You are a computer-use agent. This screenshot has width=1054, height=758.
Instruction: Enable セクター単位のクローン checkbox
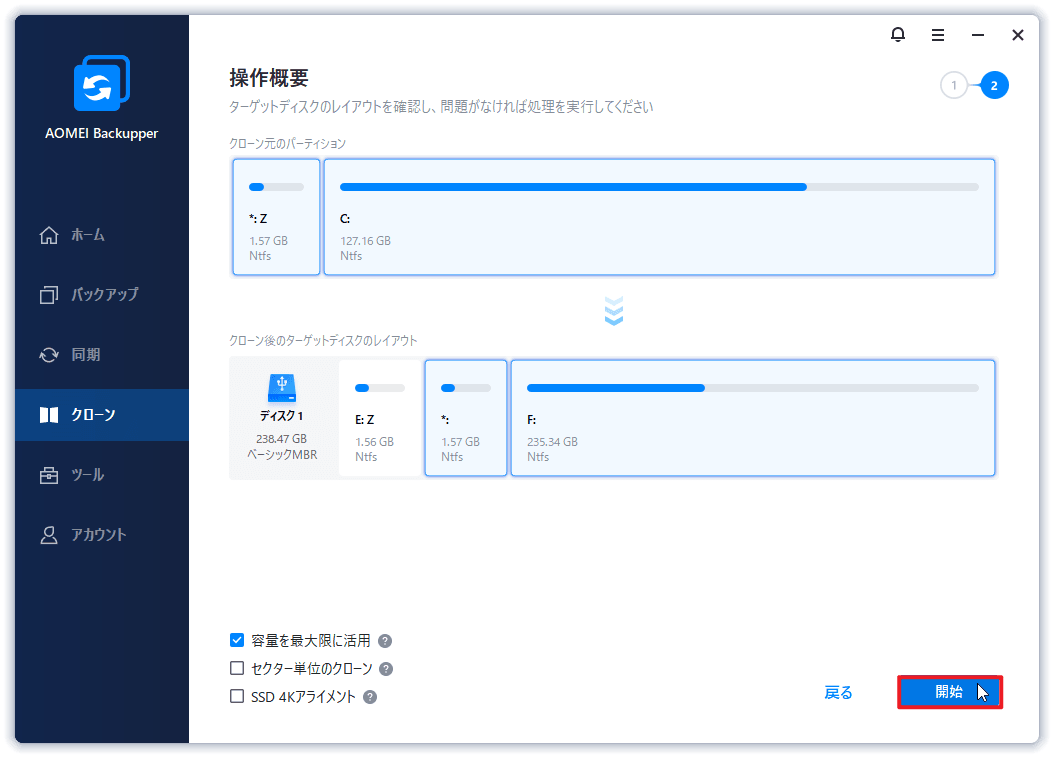[236, 670]
